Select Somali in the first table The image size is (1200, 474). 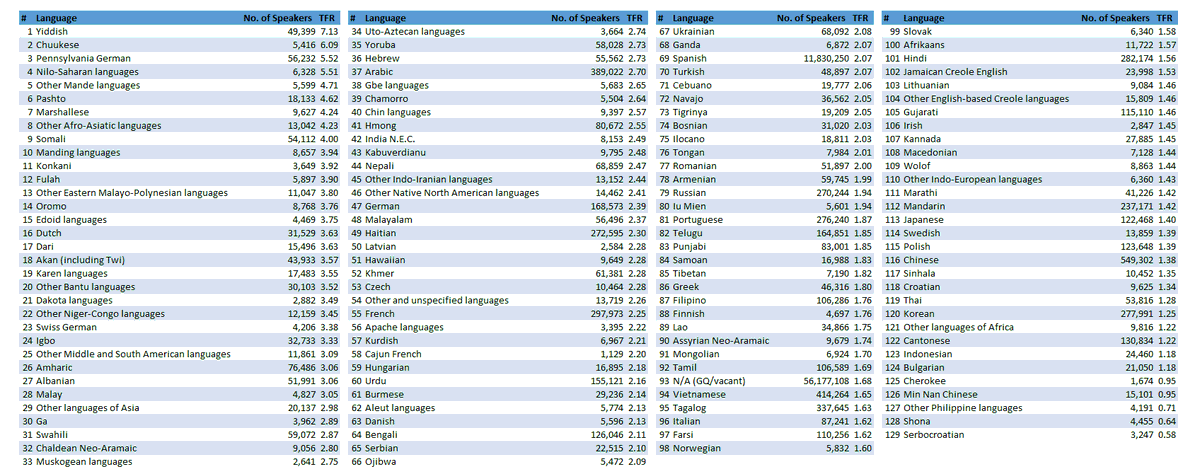point(50,139)
